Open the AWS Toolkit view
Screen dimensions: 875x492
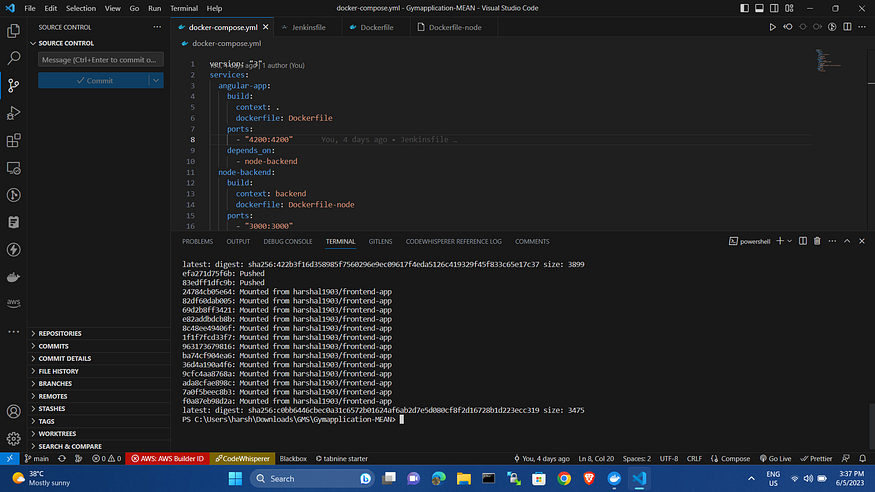13,303
